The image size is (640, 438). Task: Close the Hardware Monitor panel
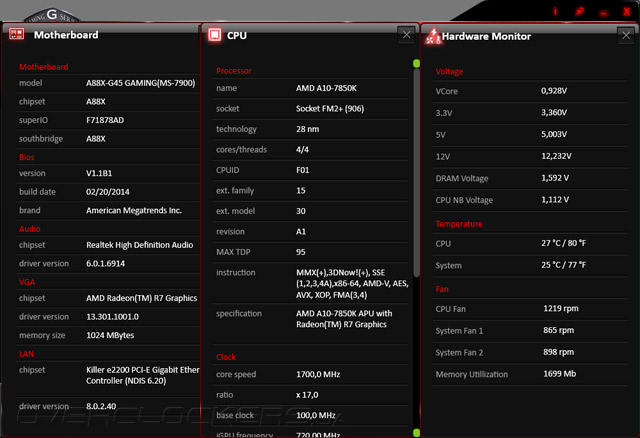(626, 36)
